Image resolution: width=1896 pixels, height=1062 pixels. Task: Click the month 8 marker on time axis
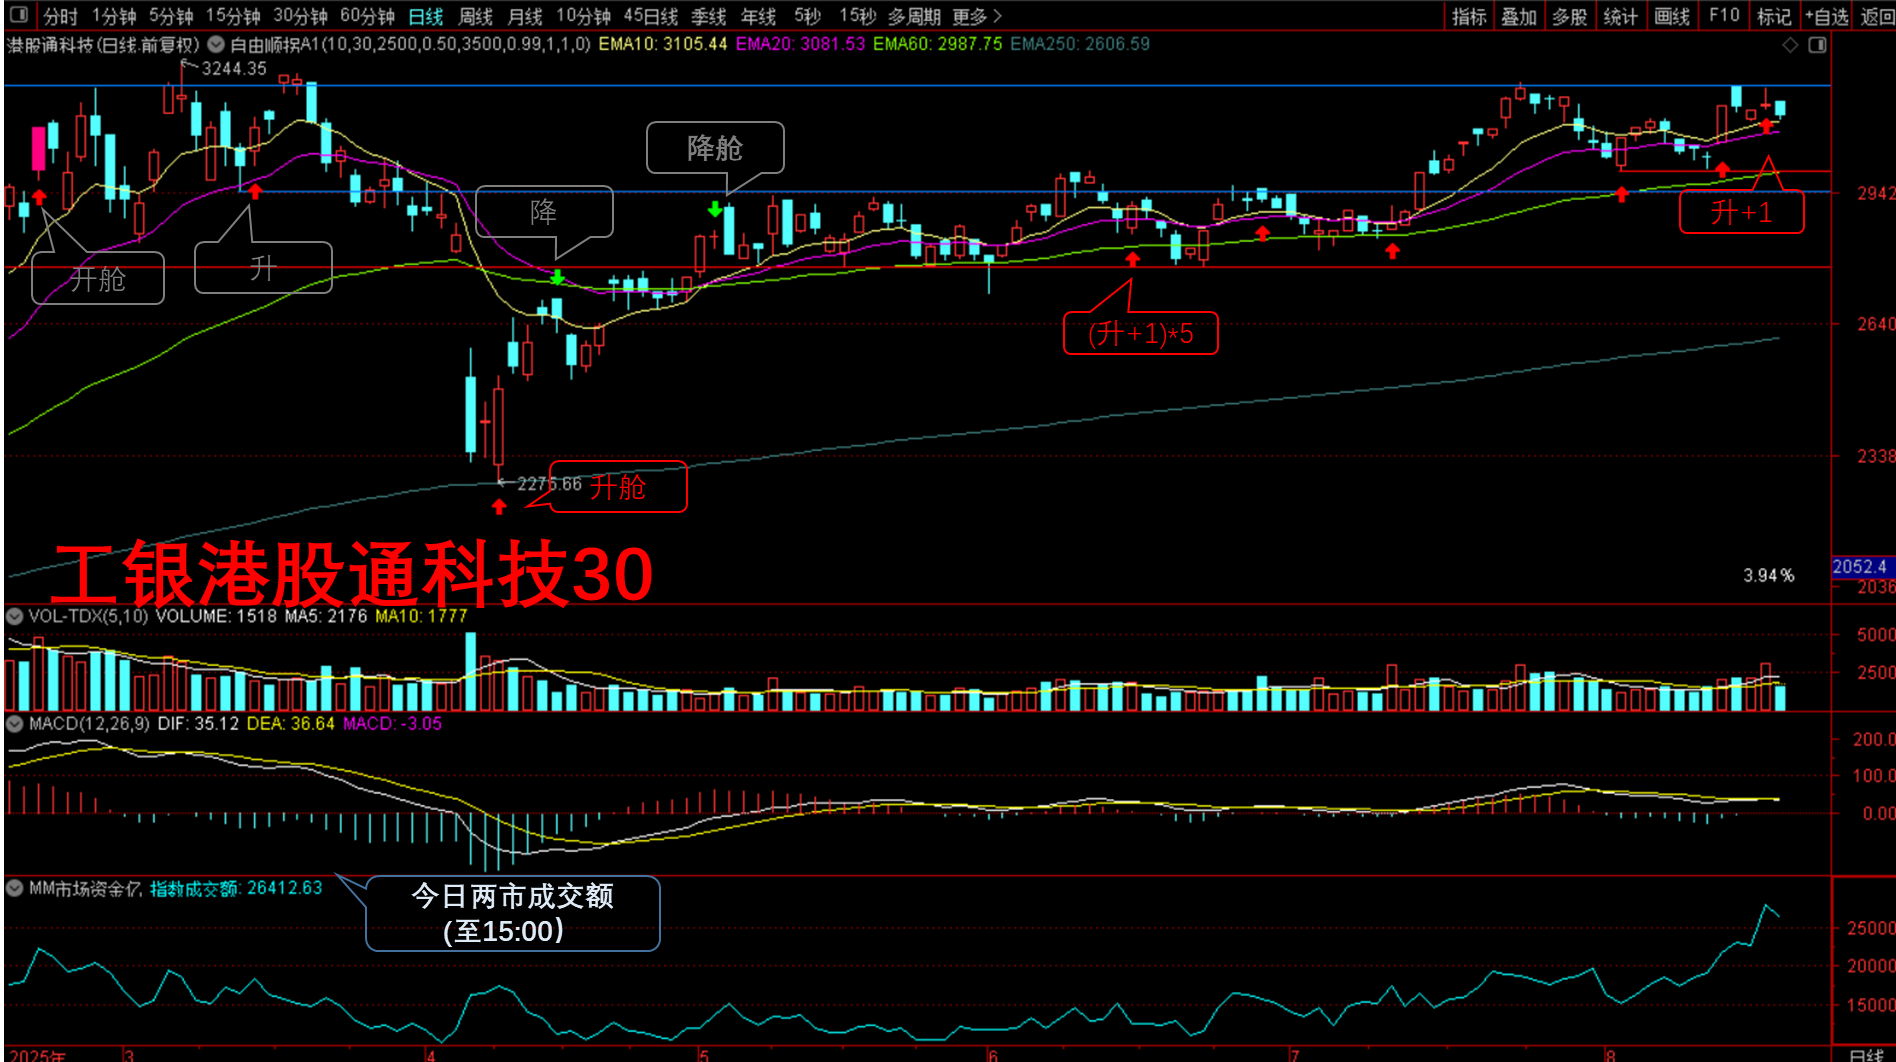point(1610,1055)
